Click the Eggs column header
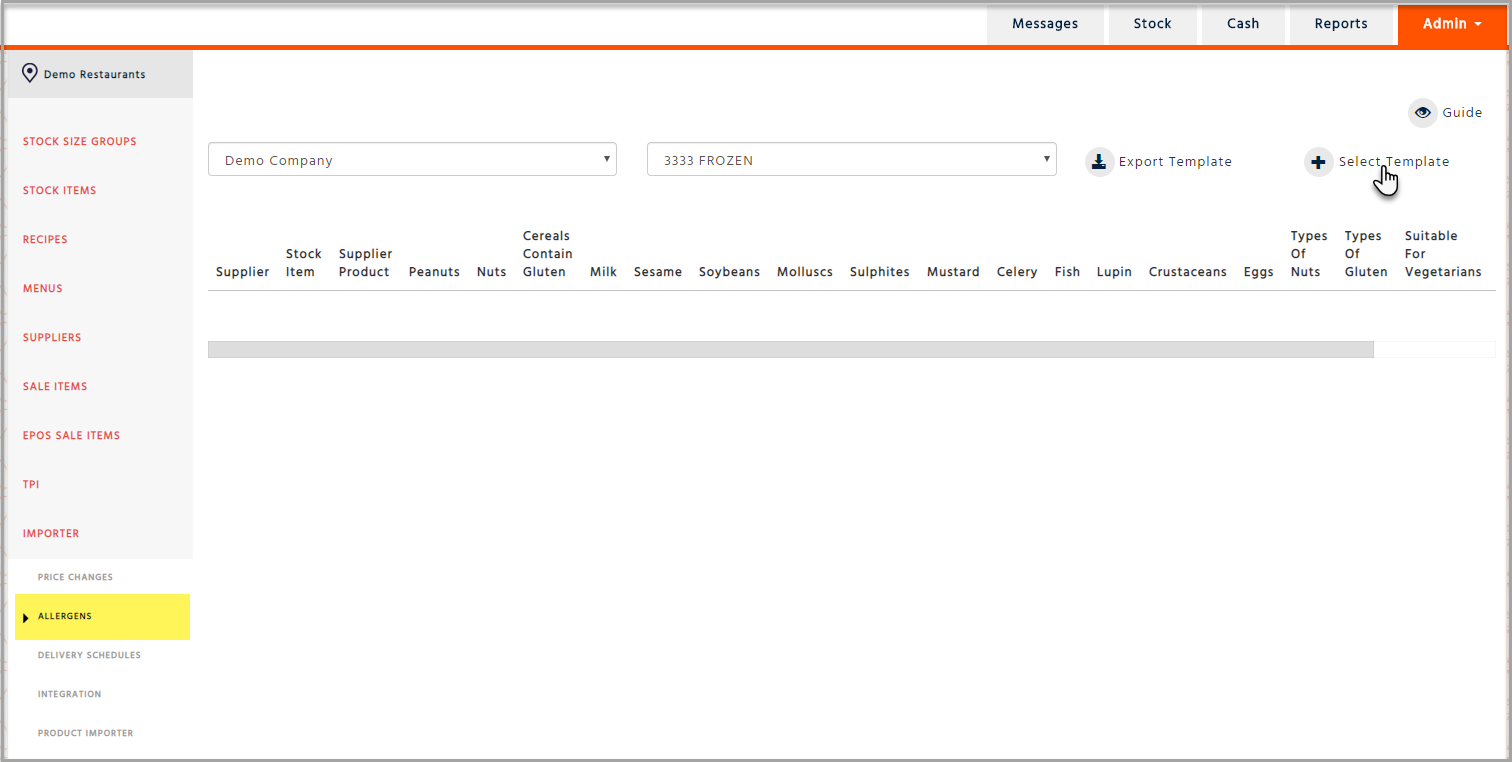Image resolution: width=1512 pixels, height=762 pixels. pos(1259,272)
